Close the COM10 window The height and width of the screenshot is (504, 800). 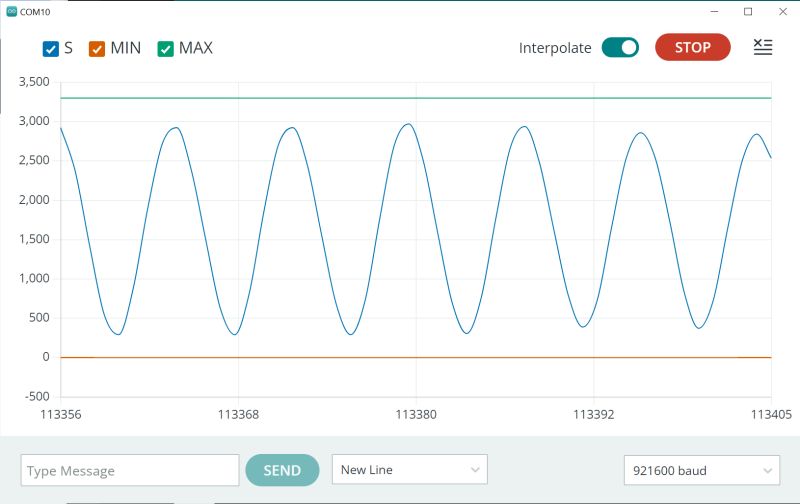tap(783, 11)
